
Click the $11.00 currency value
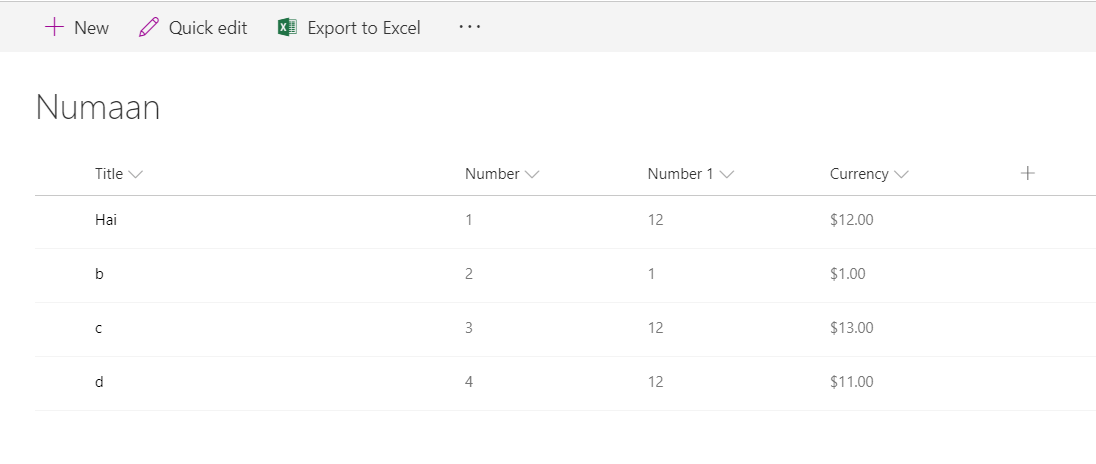click(x=851, y=382)
